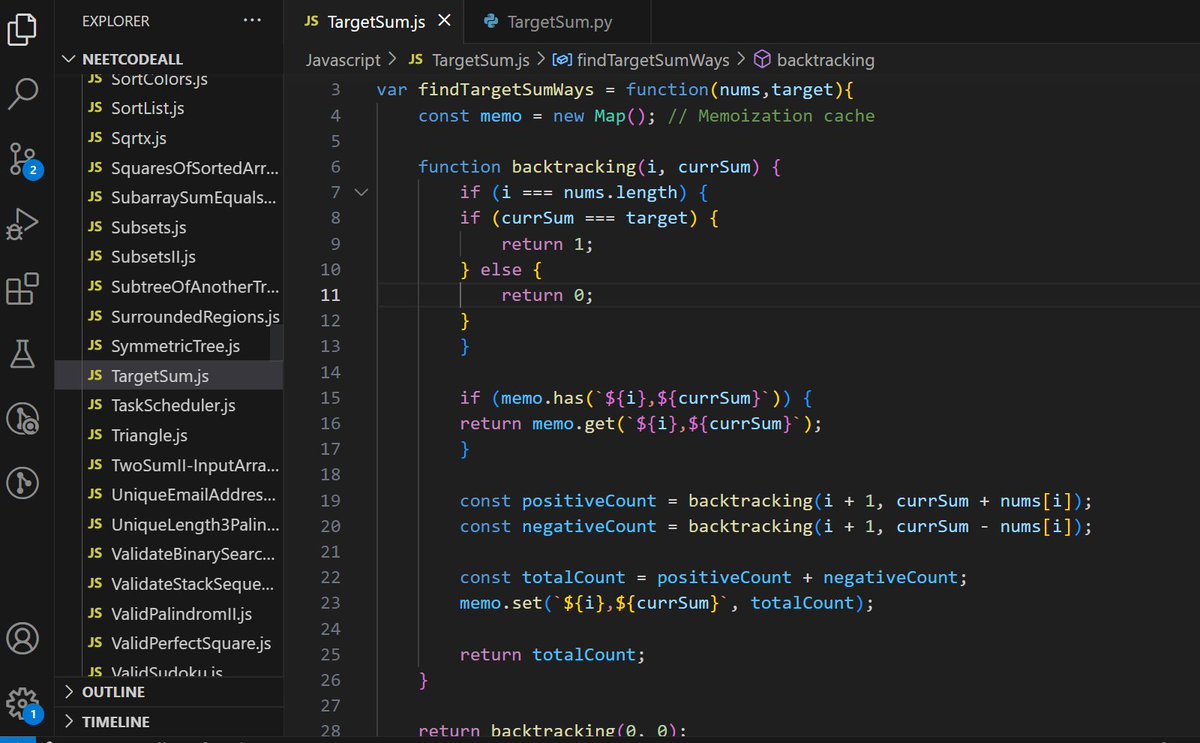
Task: Open the GitLens Inspect view
Action: pos(22,418)
